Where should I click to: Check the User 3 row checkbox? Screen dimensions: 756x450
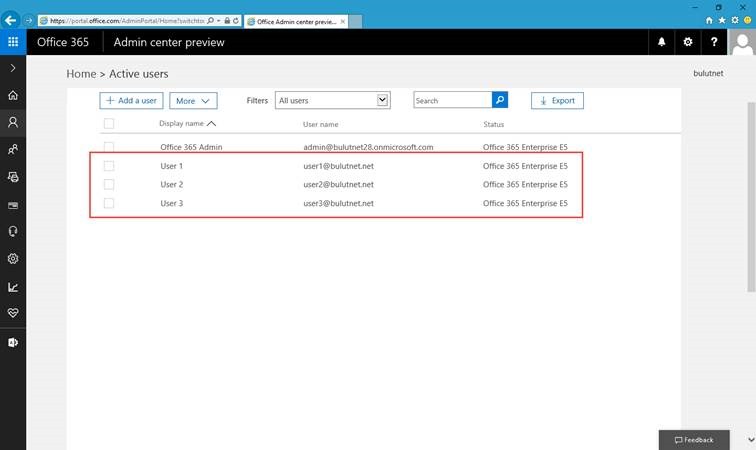pyautogui.click(x=109, y=203)
